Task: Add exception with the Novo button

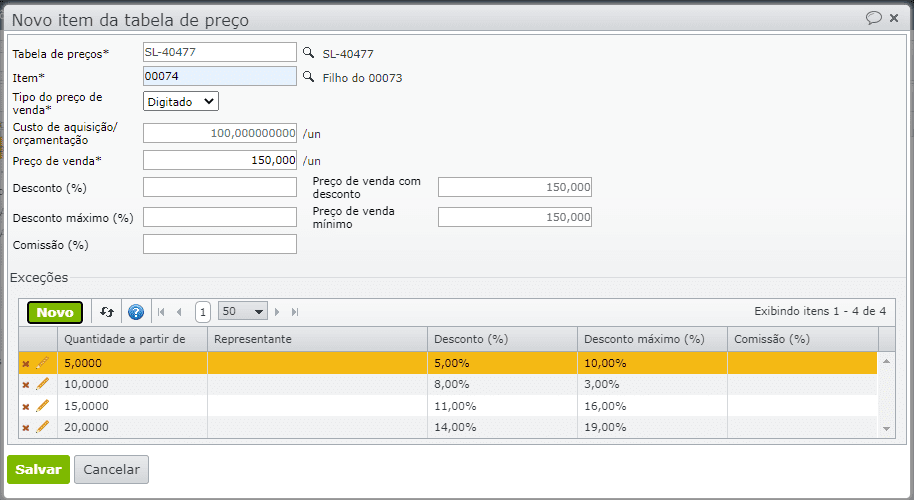Action: coord(55,312)
